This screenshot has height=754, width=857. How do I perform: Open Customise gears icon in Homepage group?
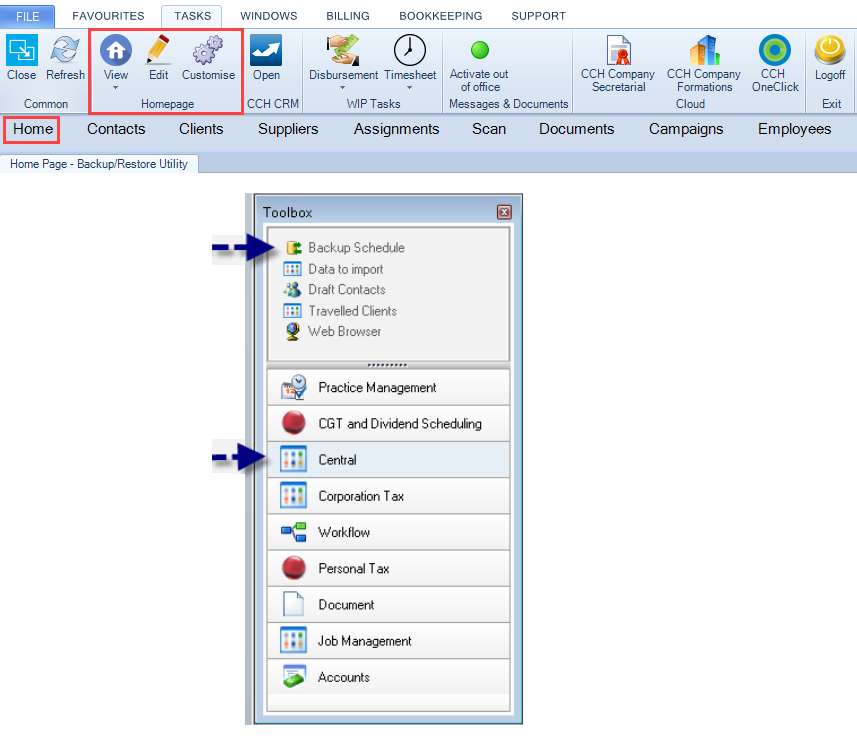coord(208,50)
